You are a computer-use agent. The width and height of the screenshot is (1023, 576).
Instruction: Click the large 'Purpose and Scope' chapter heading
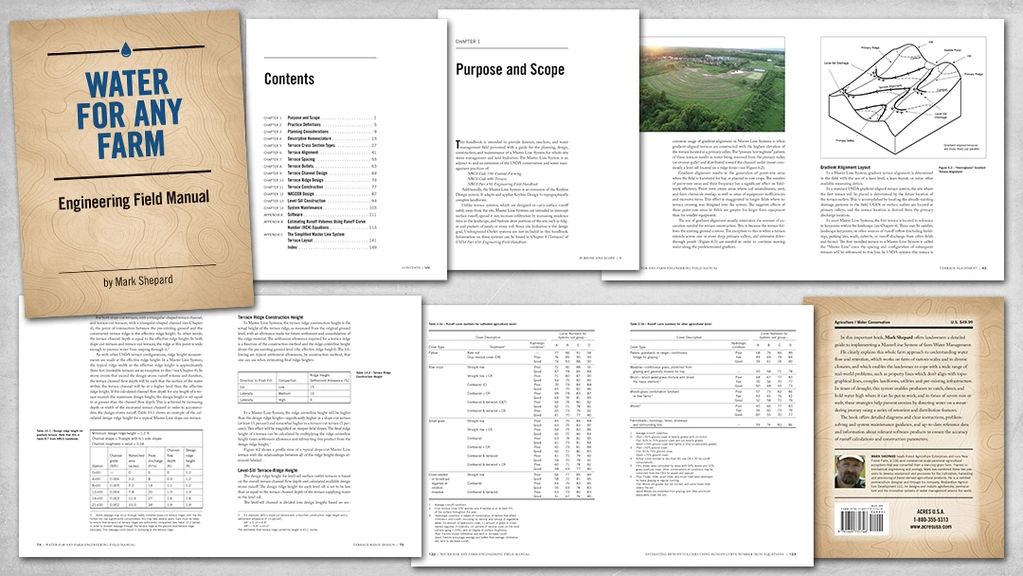tap(510, 70)
